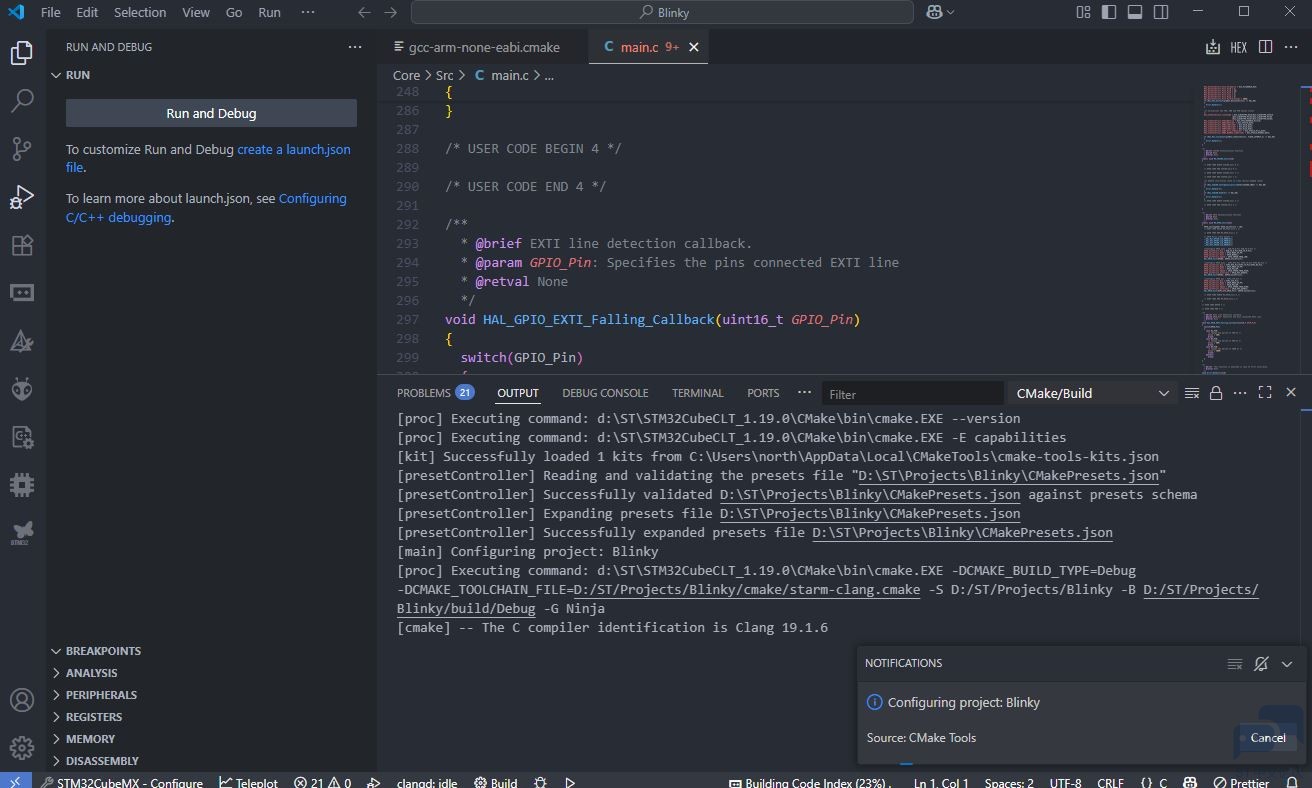Open the Extensions view icon

pyautogui.click(x=22, y=245)
